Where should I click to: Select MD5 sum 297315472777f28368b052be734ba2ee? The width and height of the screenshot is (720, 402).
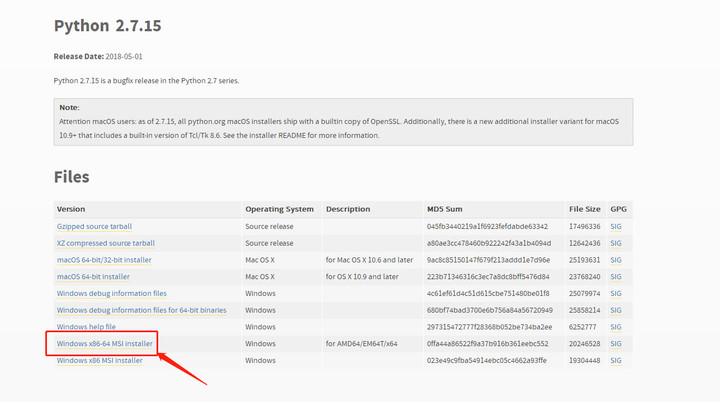tap(489, 327)
